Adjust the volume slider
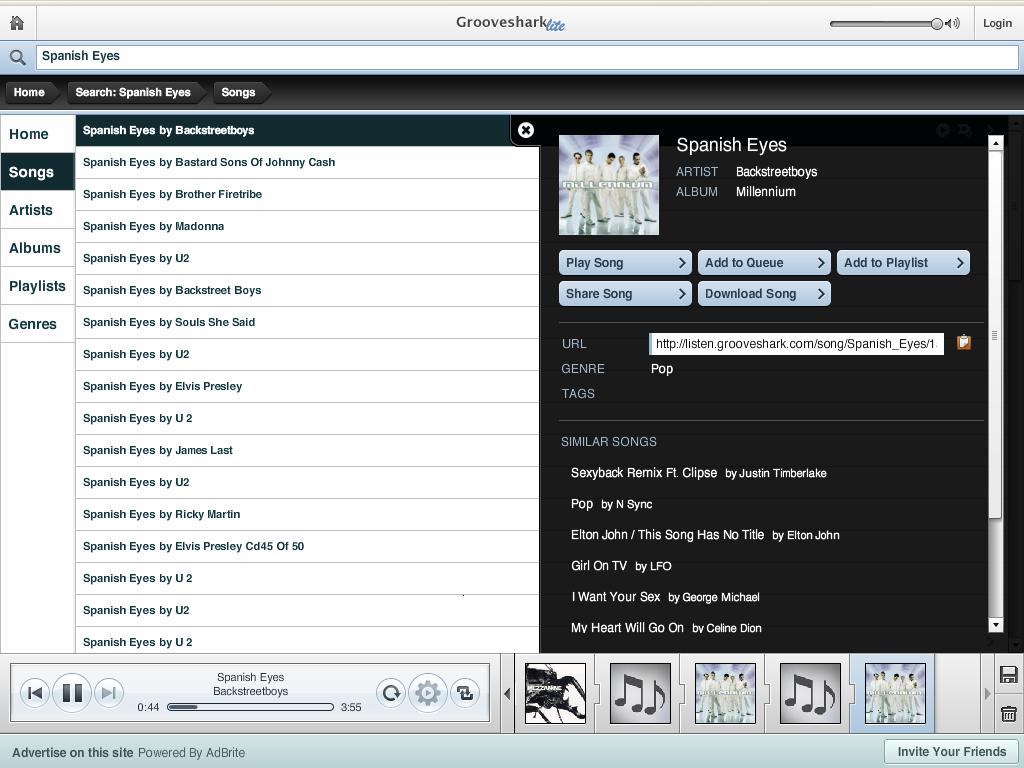The height and width of the screenshot is (768, 1024). point(886,24)
